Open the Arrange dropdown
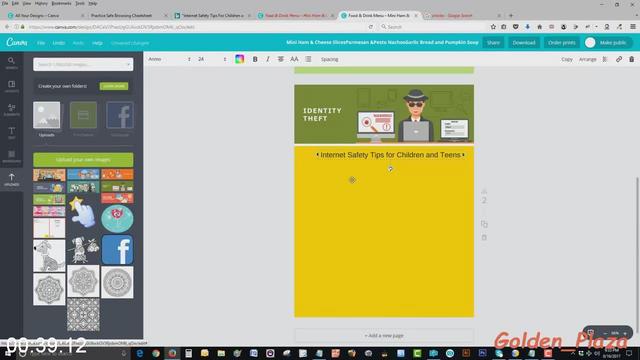Image resolution: width=640 pixels, height=360 pixels. [x=587, y=60]
